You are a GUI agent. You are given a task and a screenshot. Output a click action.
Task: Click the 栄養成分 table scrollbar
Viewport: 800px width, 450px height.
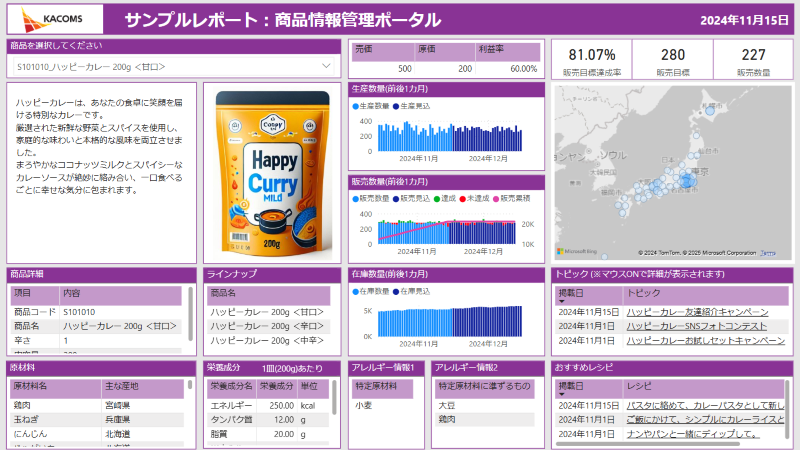(334, 397)
